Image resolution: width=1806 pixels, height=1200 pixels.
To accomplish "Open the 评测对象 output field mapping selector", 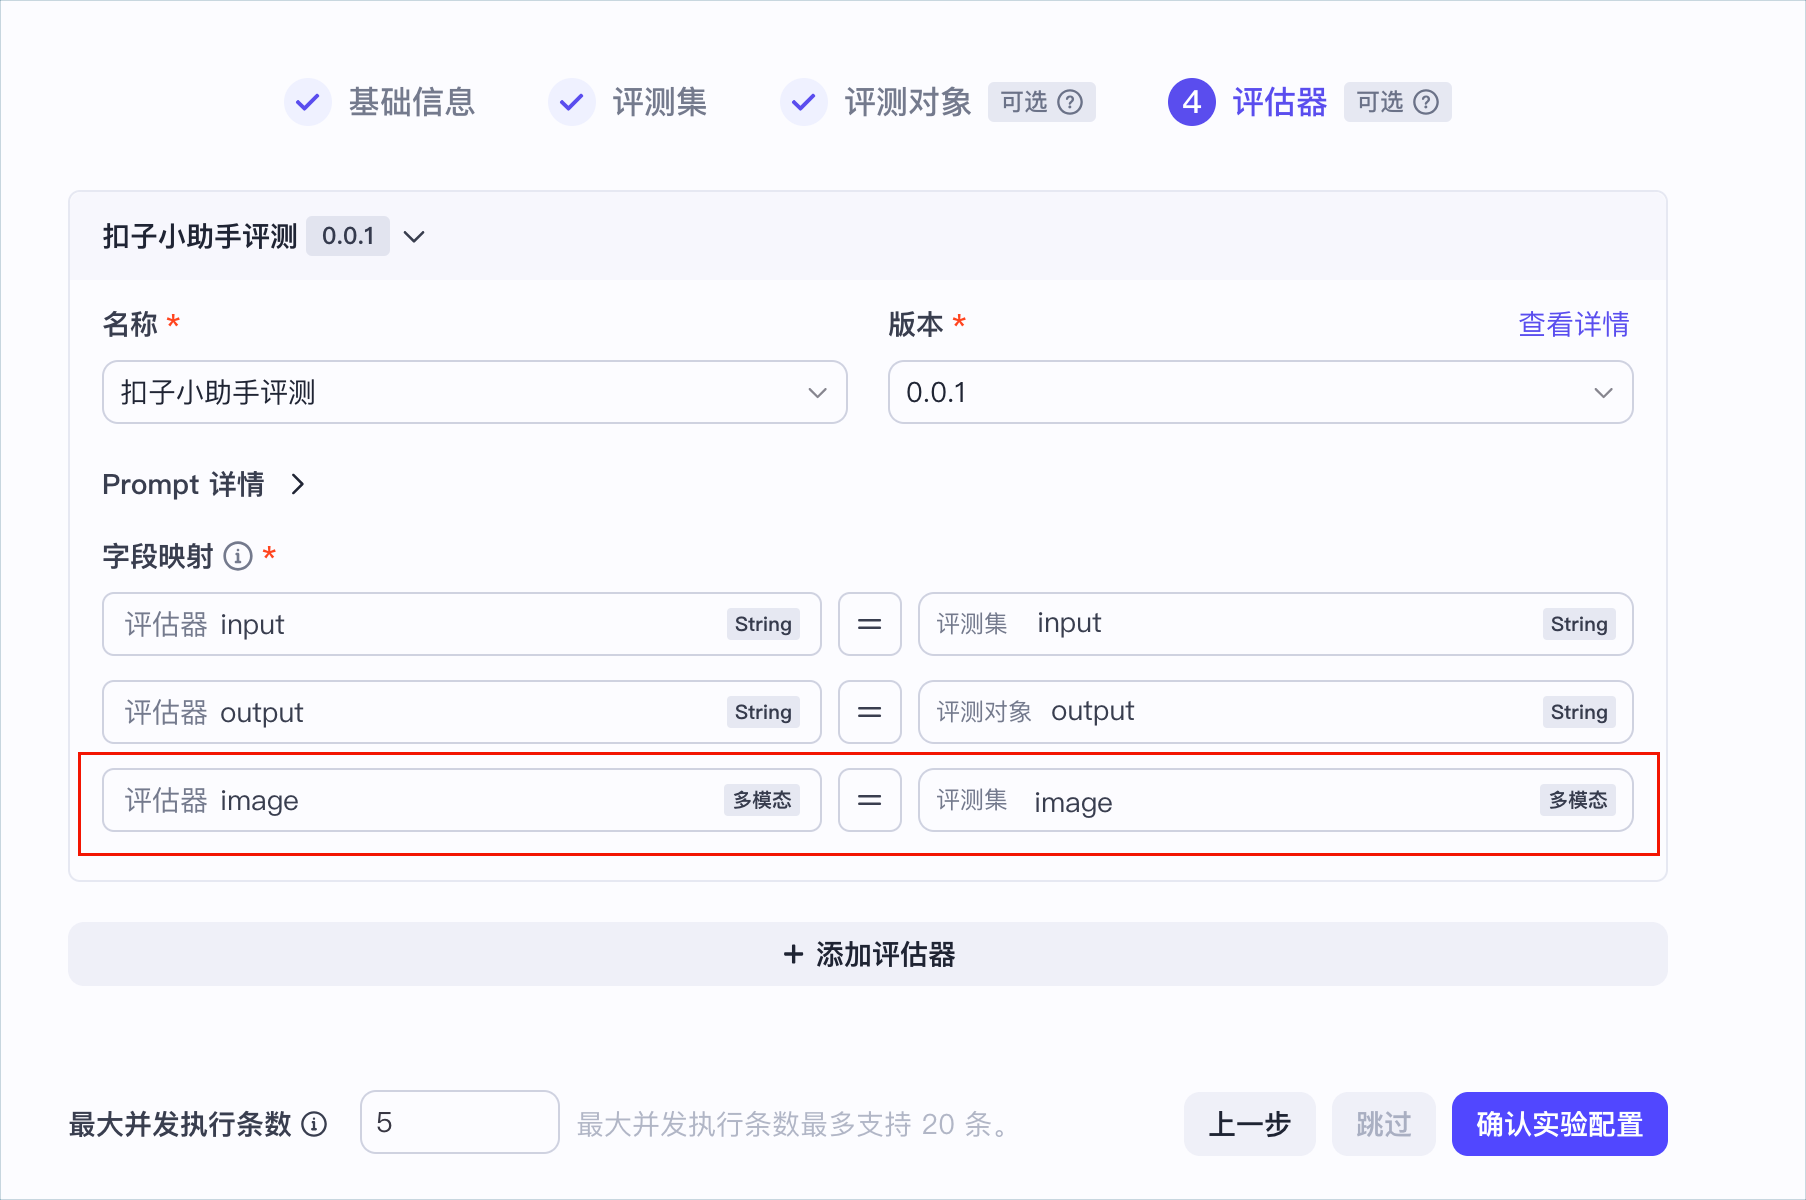I will (x=1276, y=712).
